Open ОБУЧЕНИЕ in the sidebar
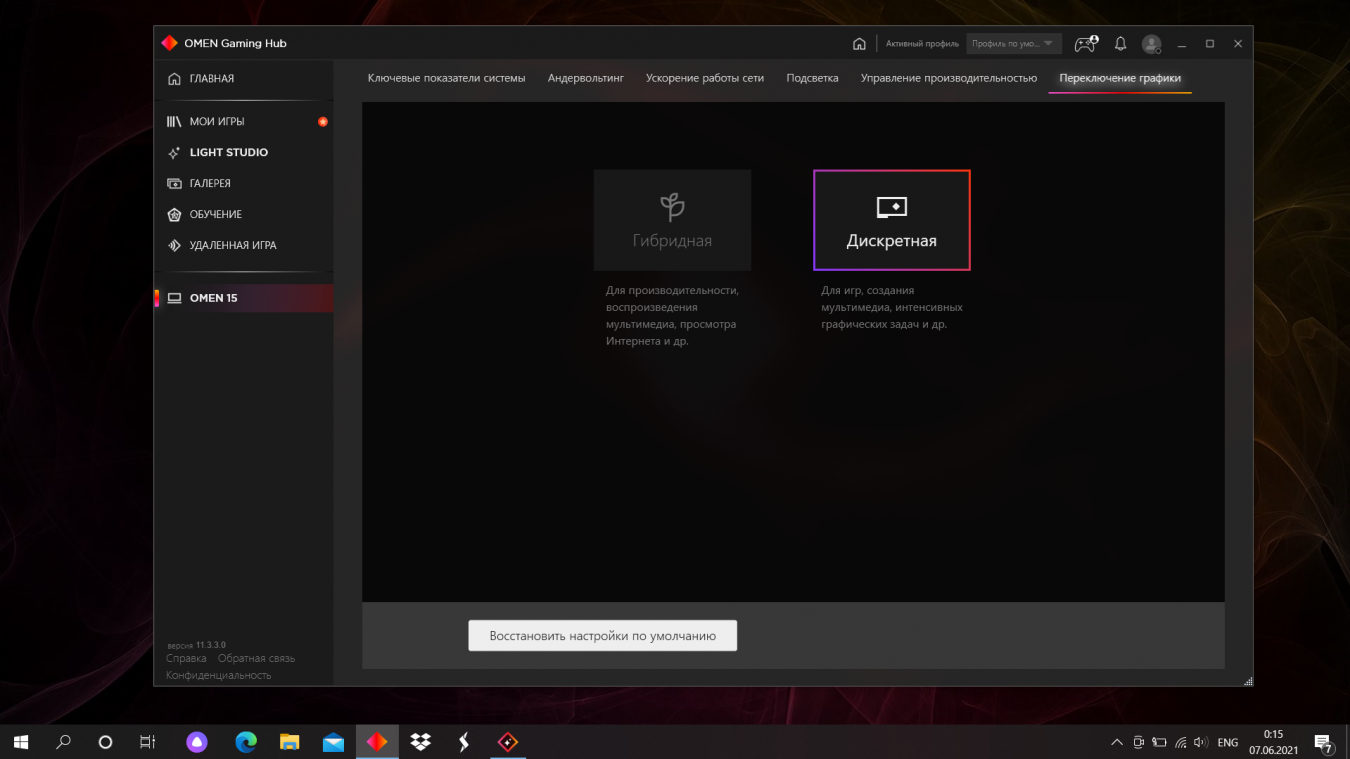 click(x=244, y=215)
